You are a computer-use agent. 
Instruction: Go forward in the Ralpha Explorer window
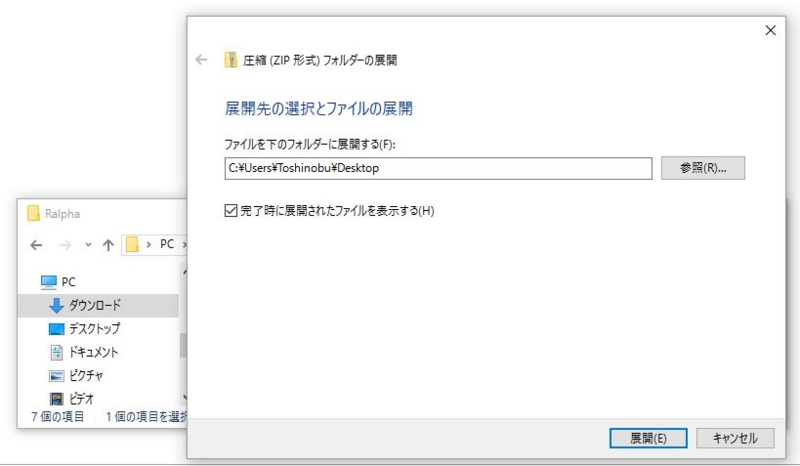(x=65, y=245)
